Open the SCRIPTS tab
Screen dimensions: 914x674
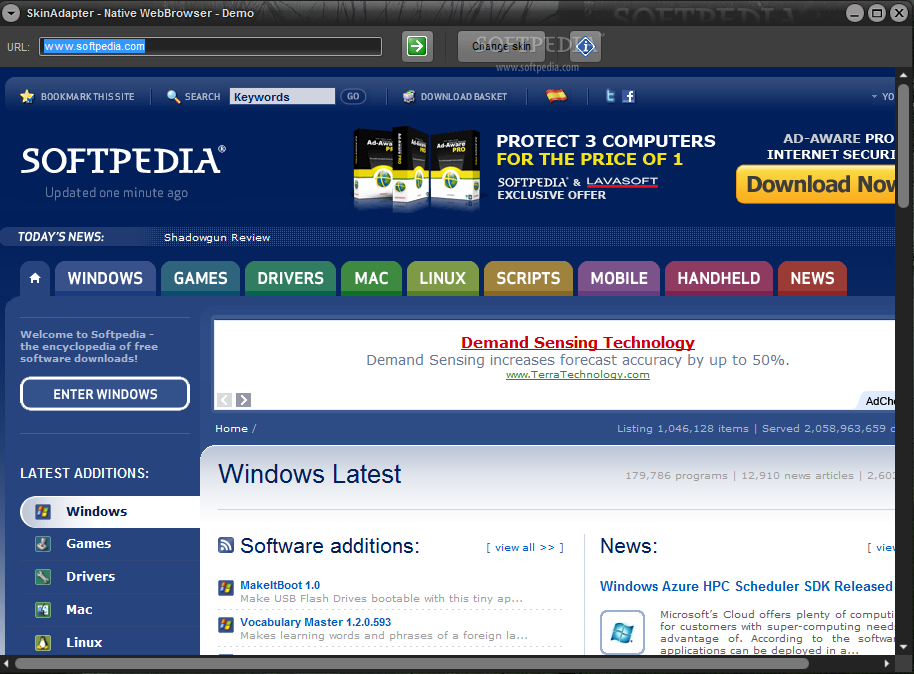[x=528, y=278]
